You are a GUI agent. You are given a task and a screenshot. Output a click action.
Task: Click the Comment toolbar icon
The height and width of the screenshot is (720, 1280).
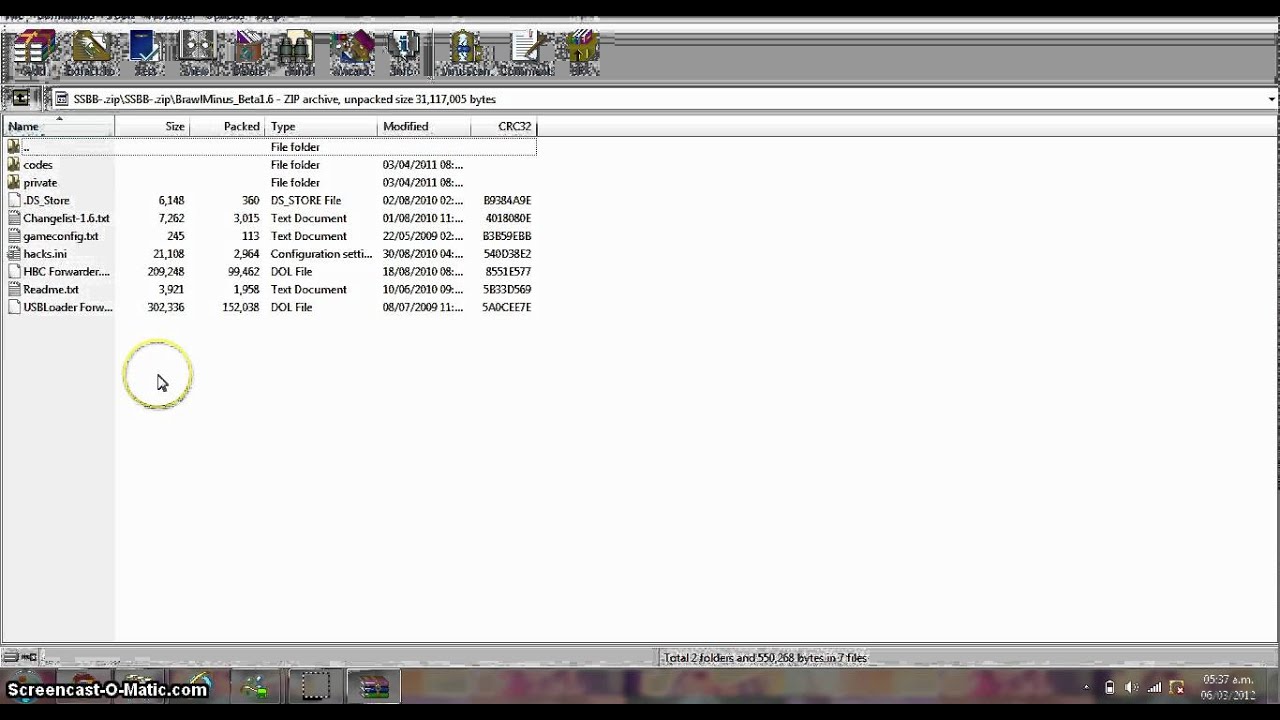pos(527,52)
